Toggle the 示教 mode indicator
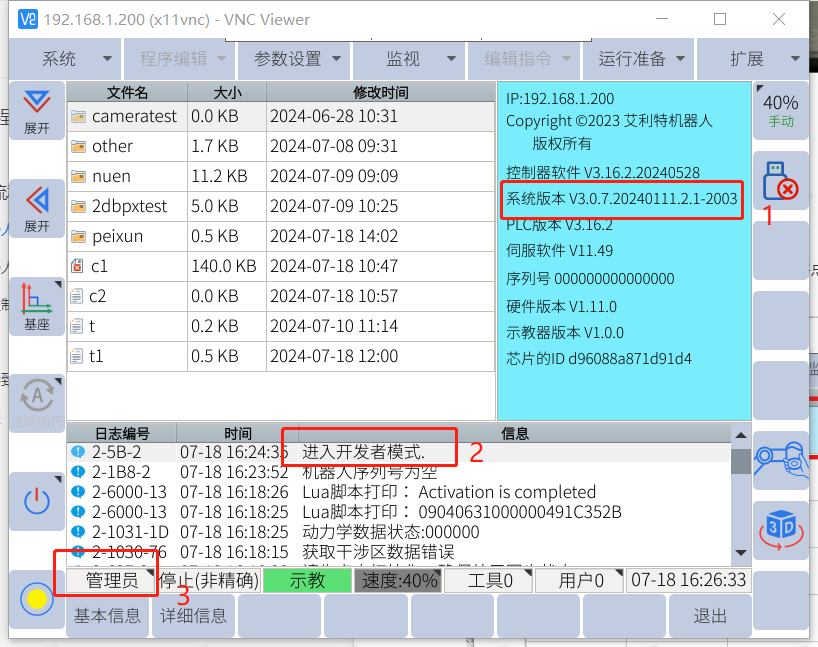 click(x=307, y=580)
